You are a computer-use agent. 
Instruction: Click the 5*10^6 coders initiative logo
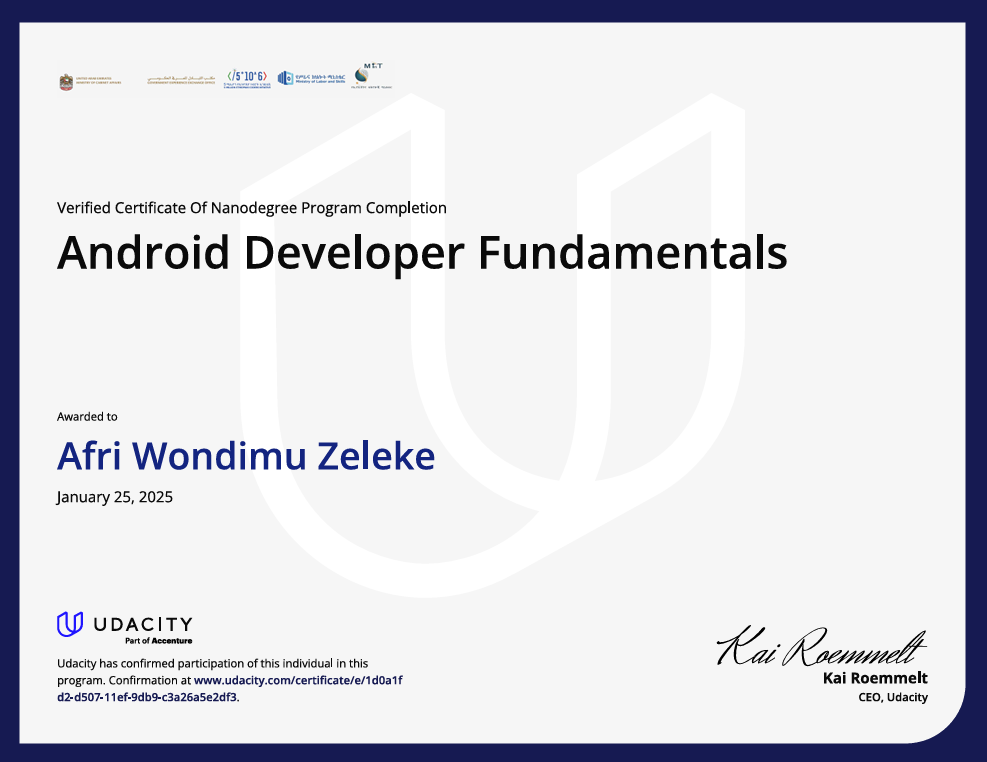(248, 79)
